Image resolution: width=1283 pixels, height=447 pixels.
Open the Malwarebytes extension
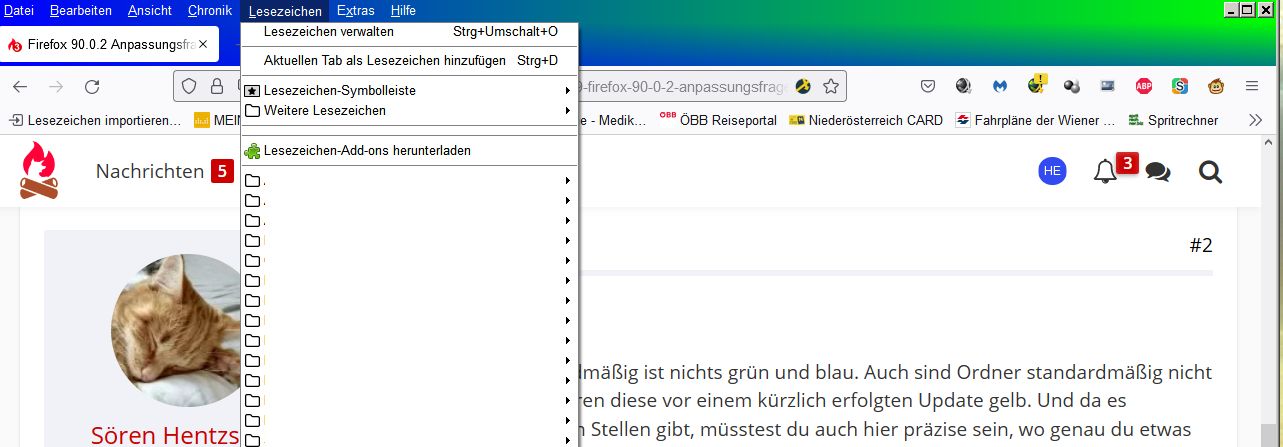(1000, 86)
